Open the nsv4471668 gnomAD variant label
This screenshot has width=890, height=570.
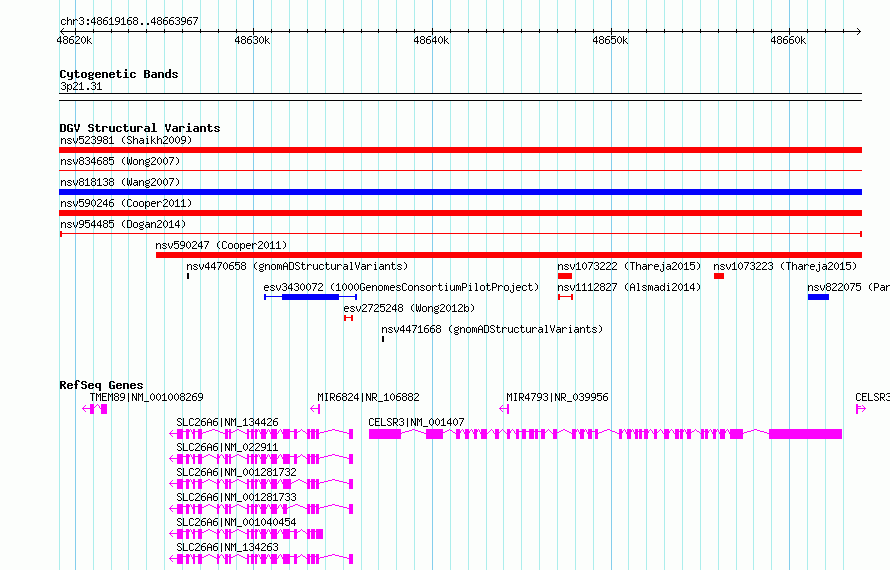tap(492, 329)
